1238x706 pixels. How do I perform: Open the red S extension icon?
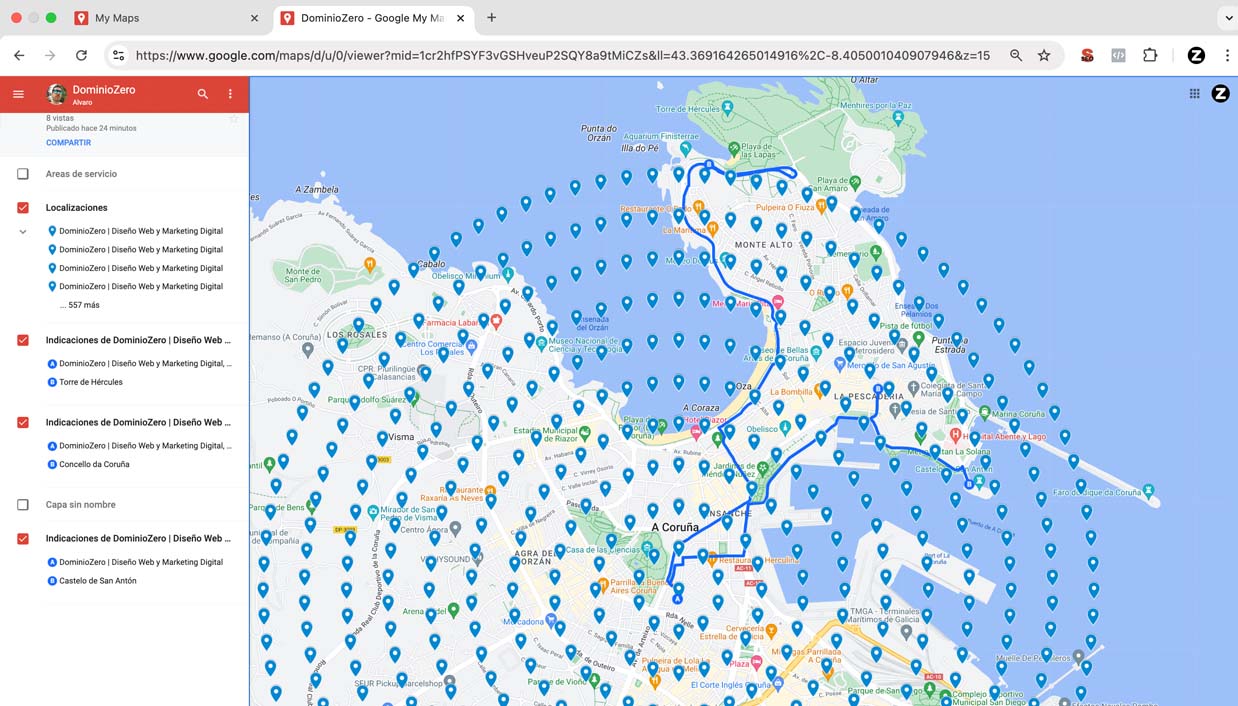(x=1087, y=56)
